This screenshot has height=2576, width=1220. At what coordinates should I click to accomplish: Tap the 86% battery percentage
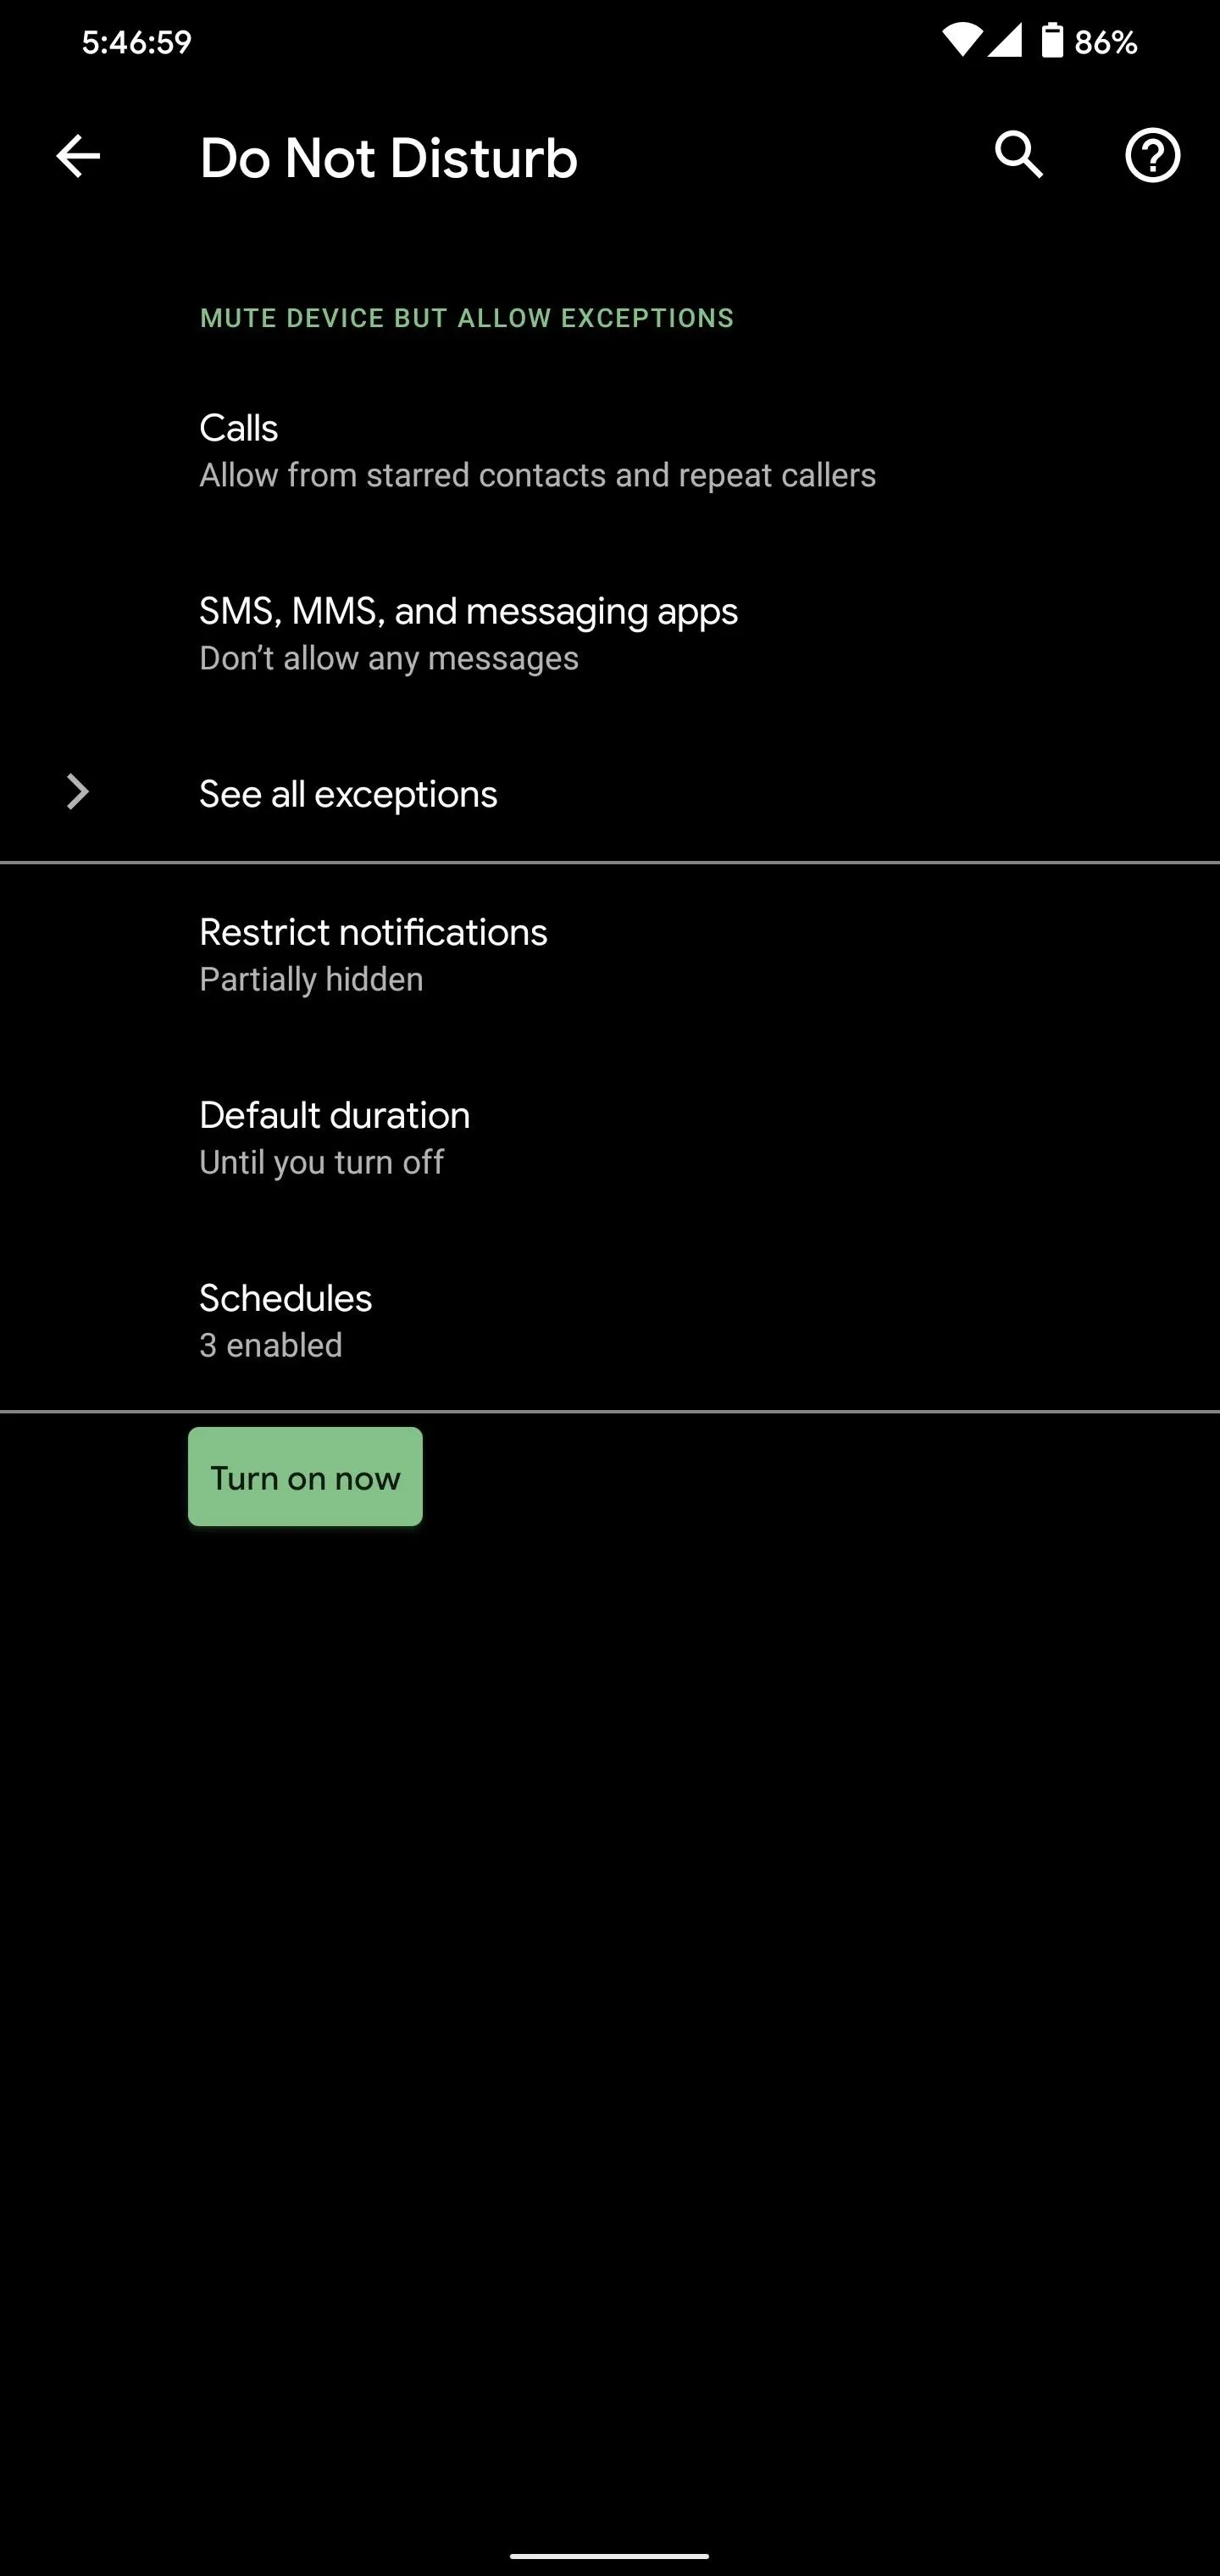click(x=1106, y=42)
